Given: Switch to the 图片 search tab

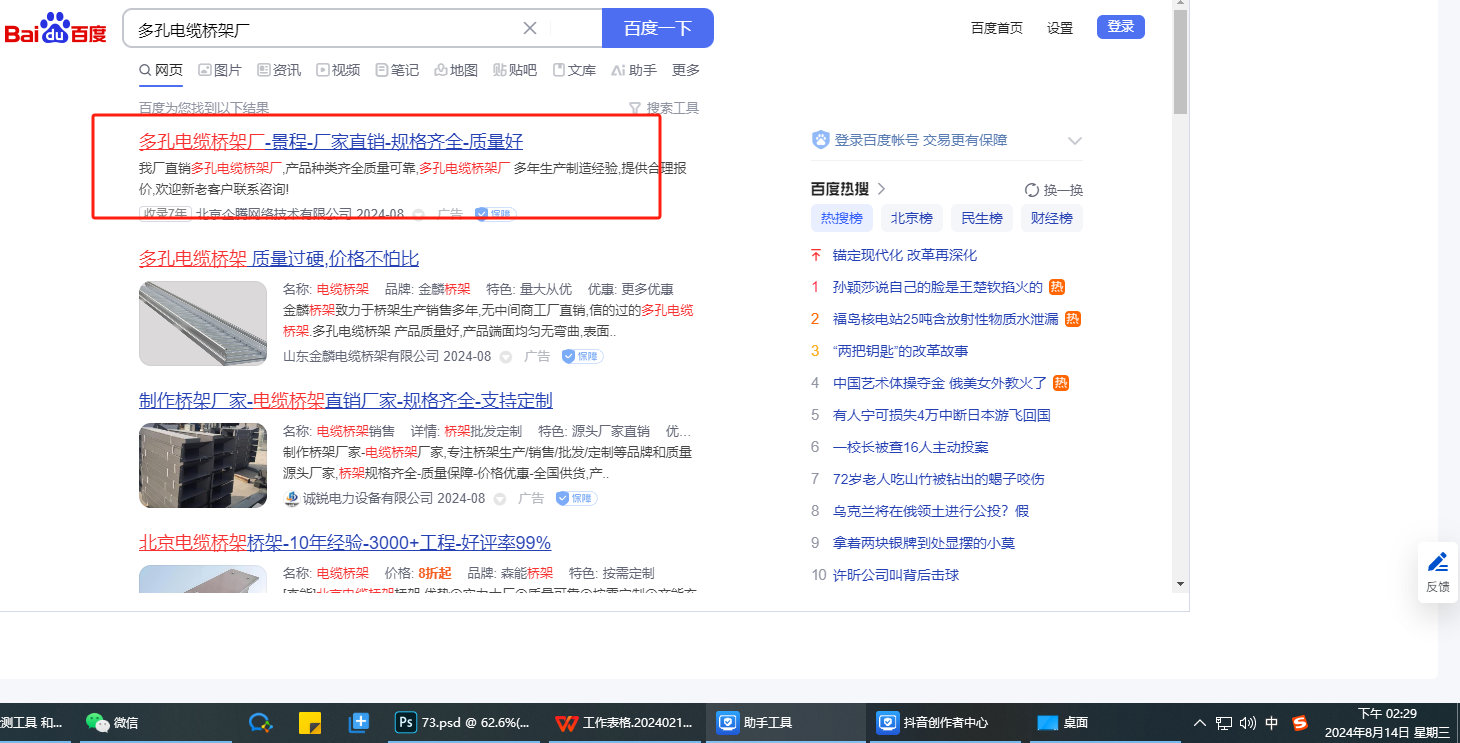Looking at the screenshot, I should (x=220, y=70).
